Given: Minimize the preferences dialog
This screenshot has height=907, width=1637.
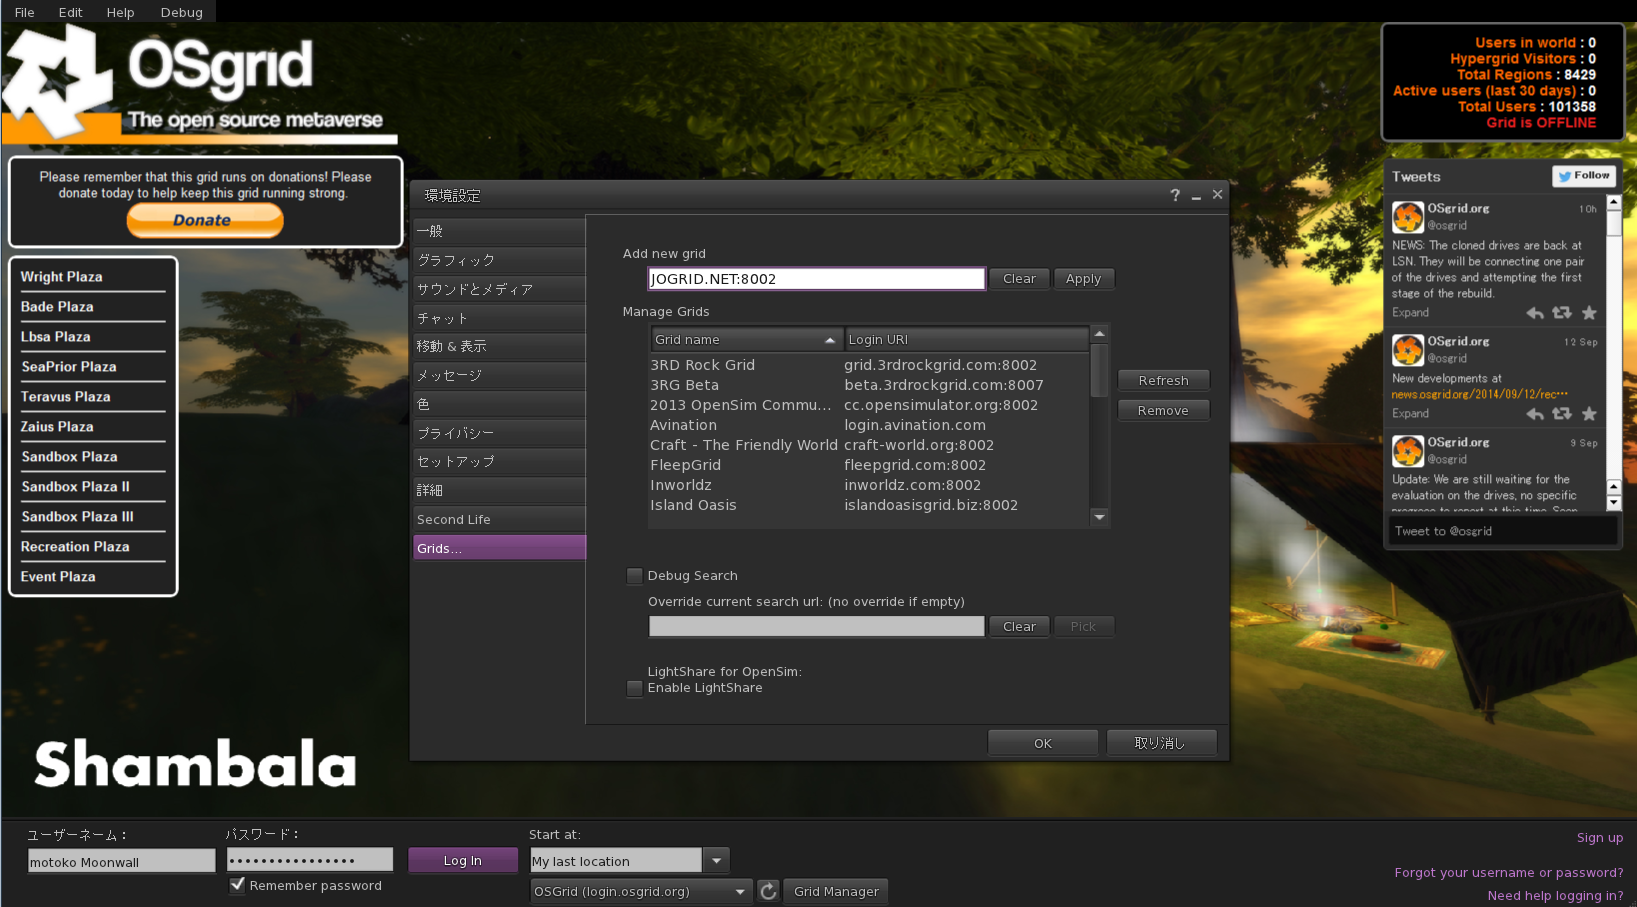Looking at the screenshot, I should click(1196, 196).
